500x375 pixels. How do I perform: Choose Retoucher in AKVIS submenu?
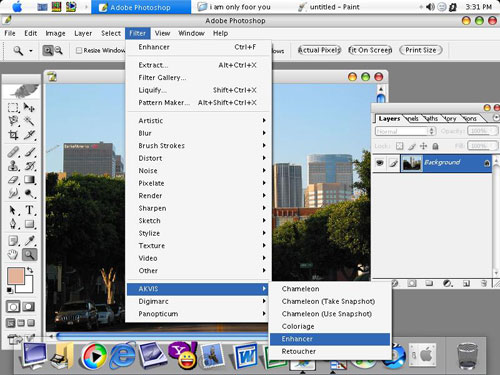tap(330, 351)
